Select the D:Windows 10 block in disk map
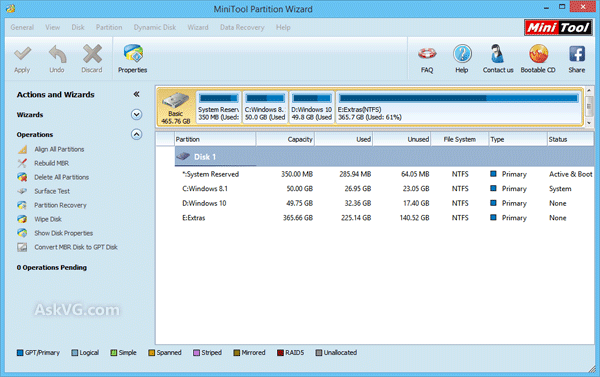The width and height of the screenshot is (600, 377). tap(311, 108)
